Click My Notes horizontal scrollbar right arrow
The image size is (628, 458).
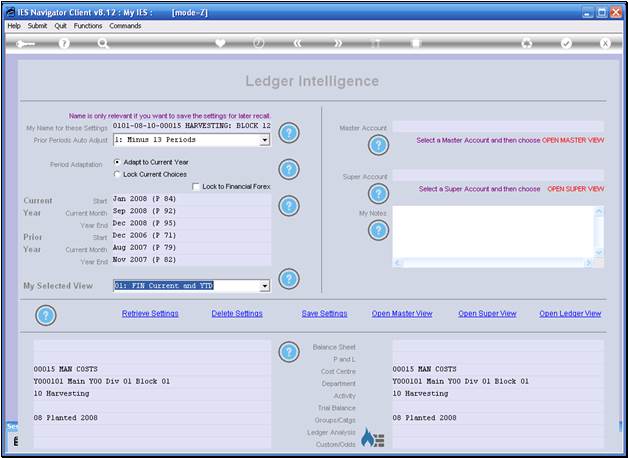589,263
